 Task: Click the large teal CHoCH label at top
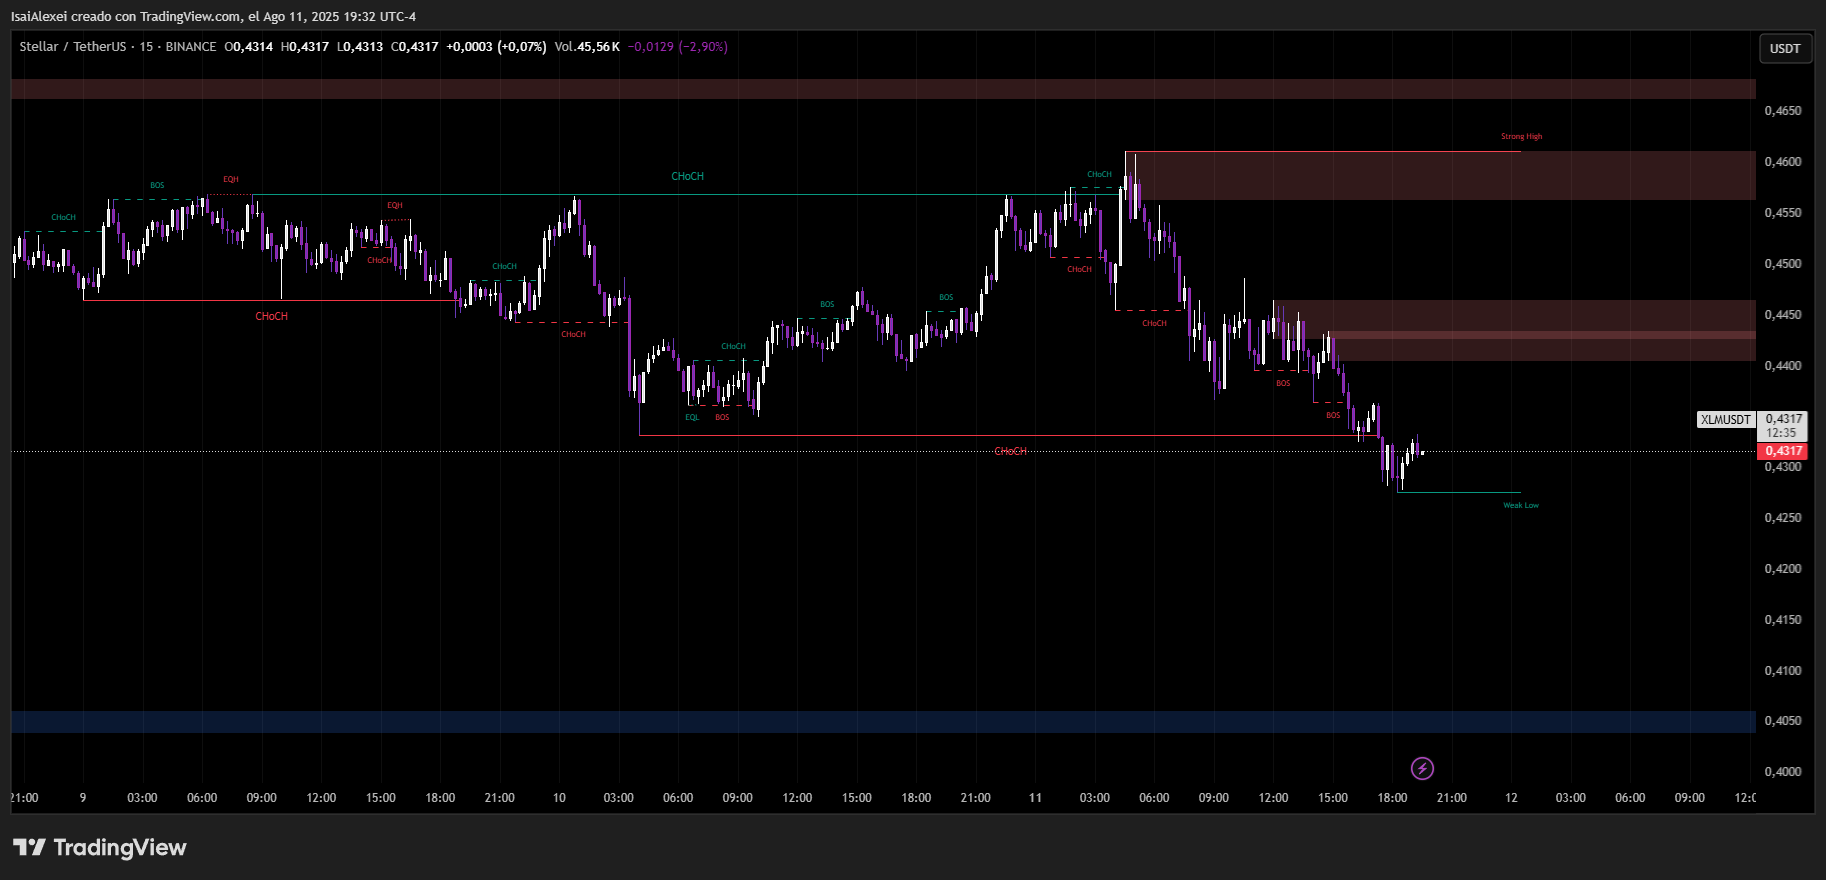(687, 177)
